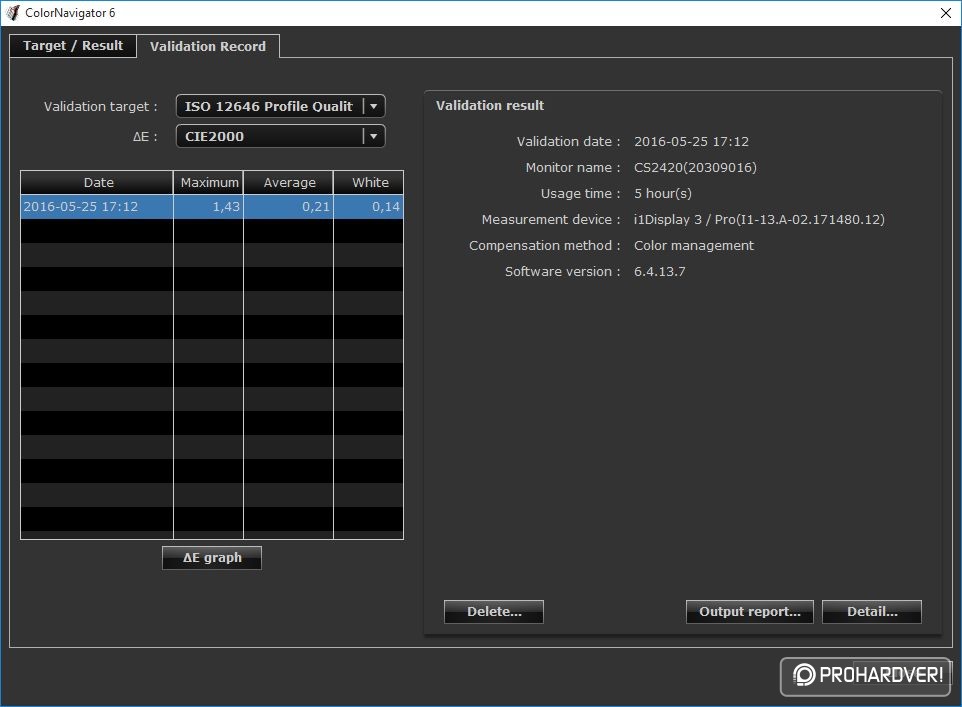962x707 pixels.
Task: Sort by the Date column header
Action: [x=97, y=182]
